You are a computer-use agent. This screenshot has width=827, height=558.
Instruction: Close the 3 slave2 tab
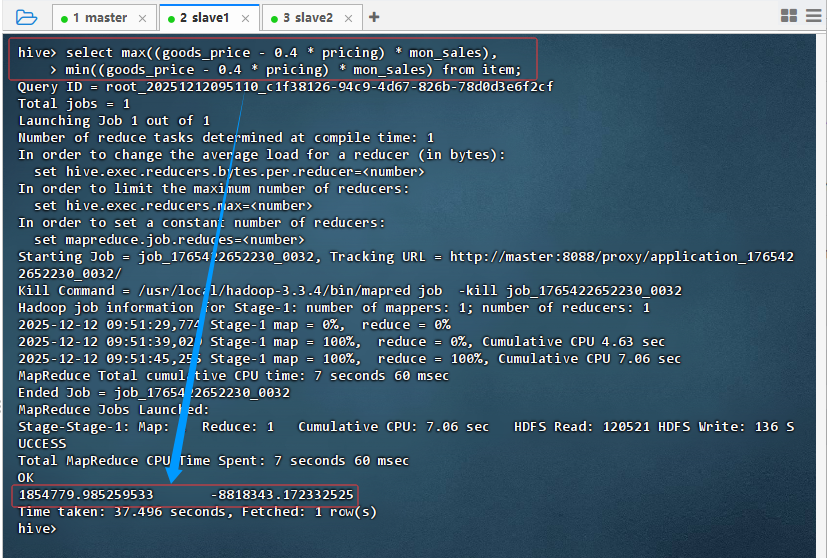348,18
